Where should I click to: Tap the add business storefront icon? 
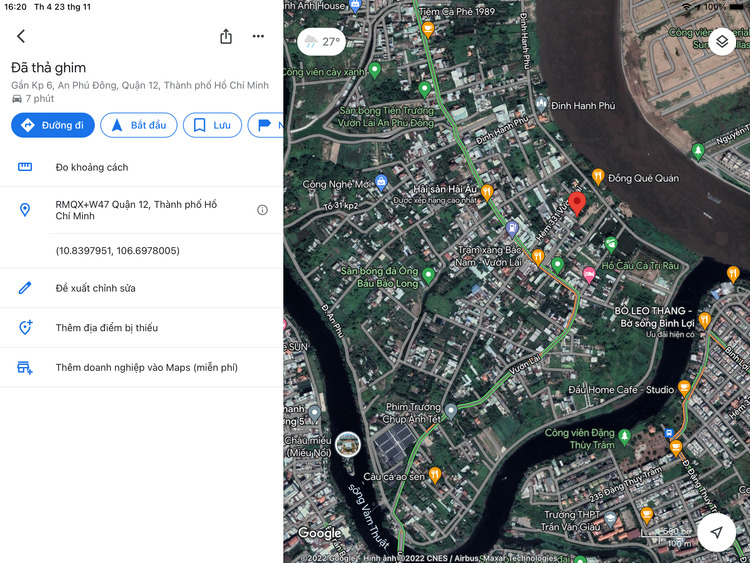(x=25, y=367)
